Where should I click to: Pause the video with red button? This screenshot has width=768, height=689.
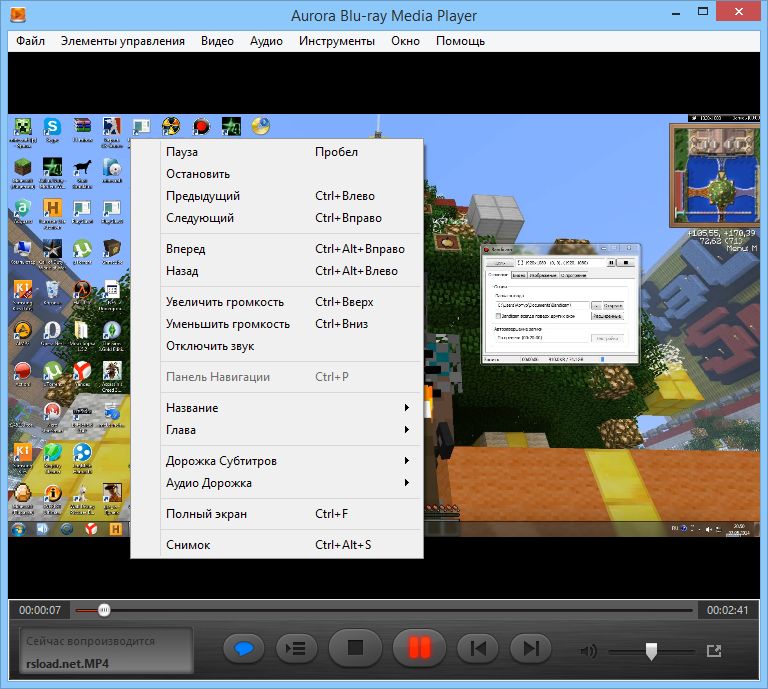click(x=419, y=648)
